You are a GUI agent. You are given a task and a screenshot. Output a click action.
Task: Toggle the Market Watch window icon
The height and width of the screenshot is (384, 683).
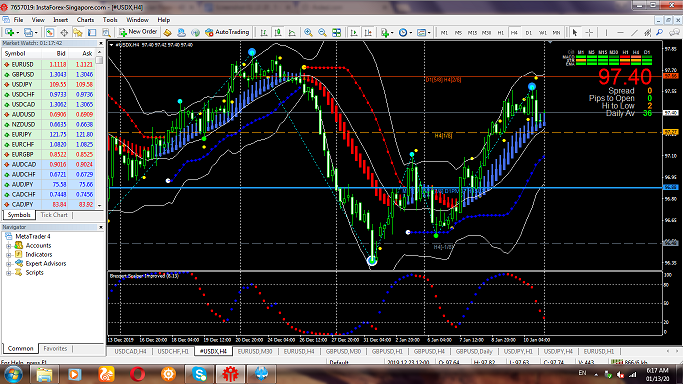(x=50, y=33)
